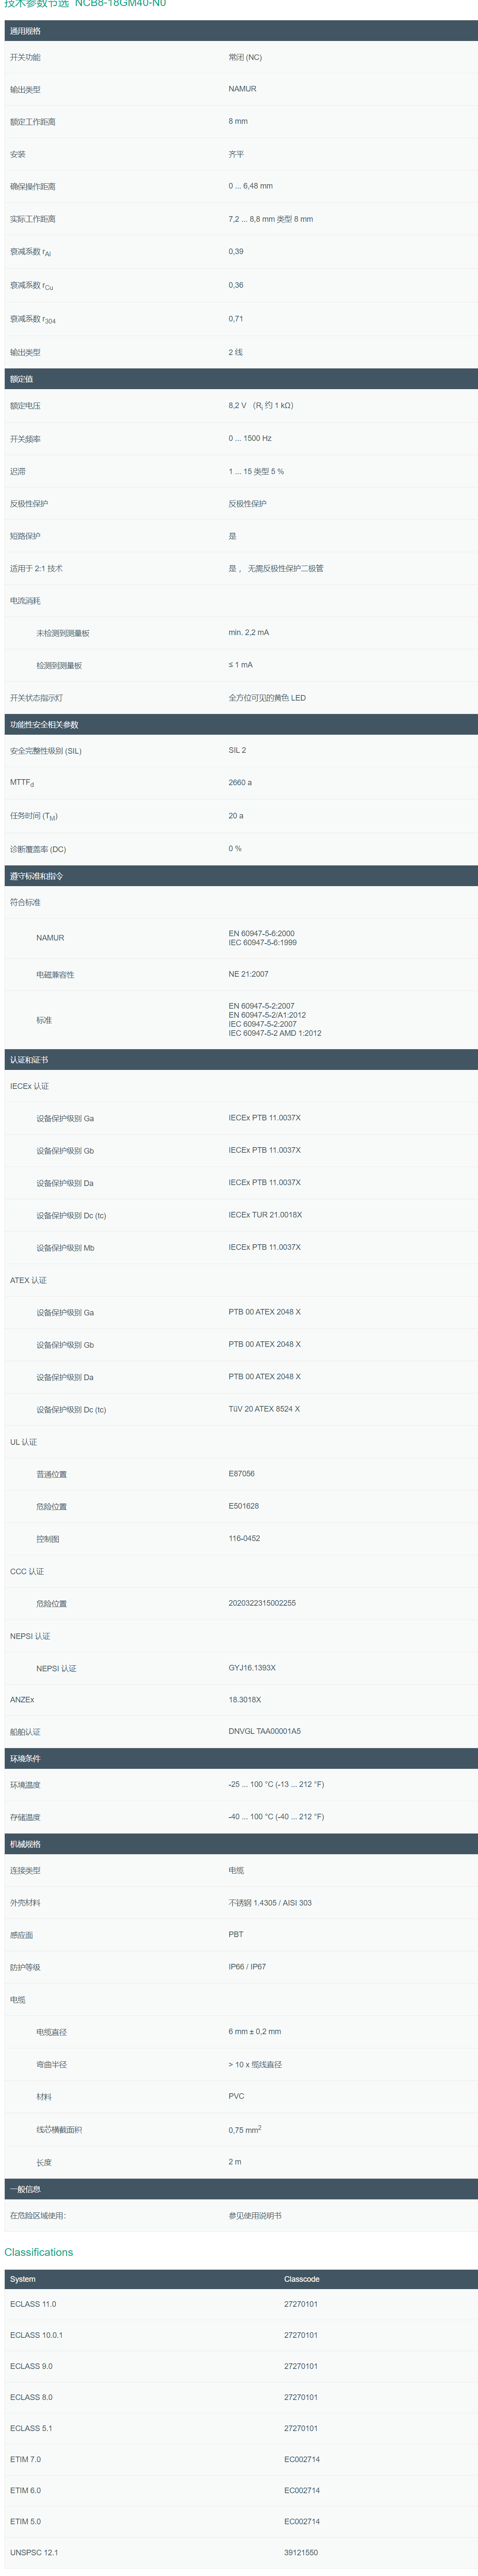Screen dimensions: 478x2576
Task: Click the 'ECLASS 10.0.1' row label
Action: 36,2334
